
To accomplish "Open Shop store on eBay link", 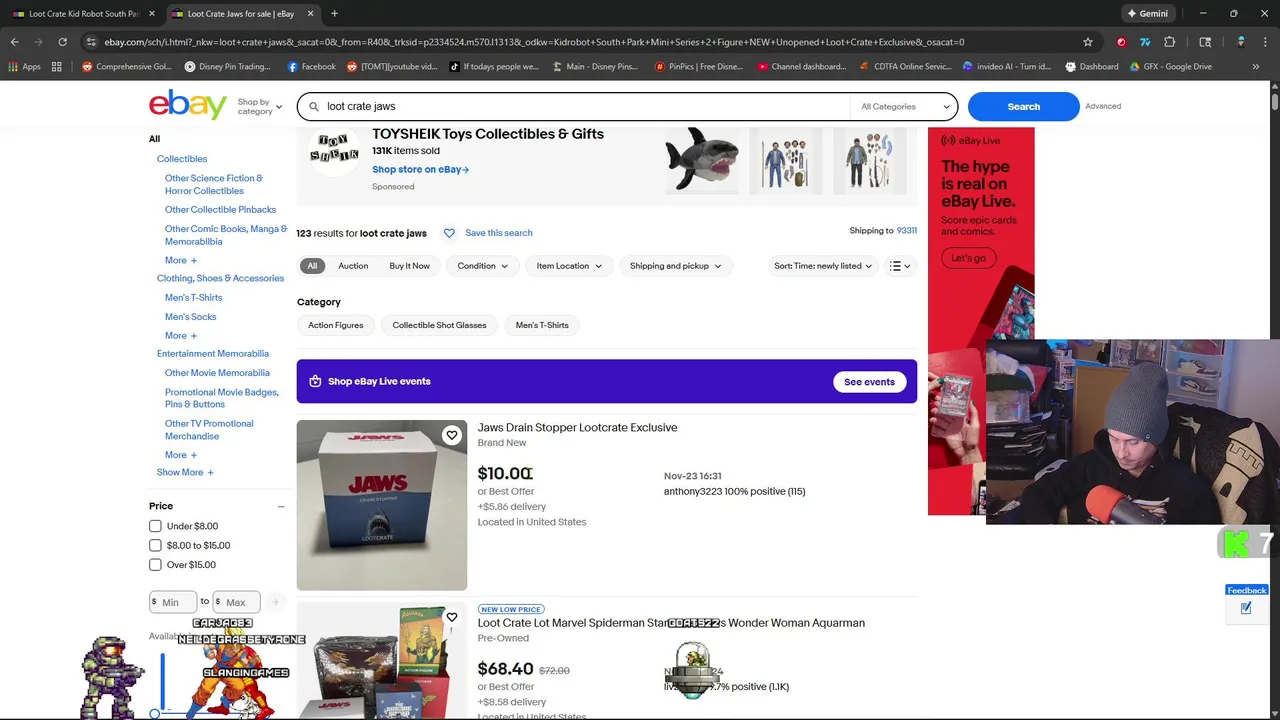I will tap(420, 169).
